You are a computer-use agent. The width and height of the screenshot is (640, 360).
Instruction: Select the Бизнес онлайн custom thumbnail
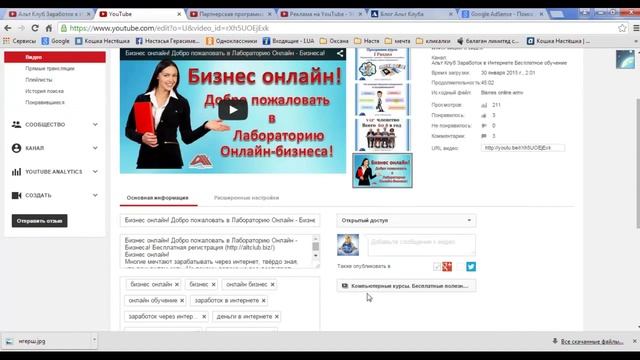pyautogui.click(x=382, y=171)
